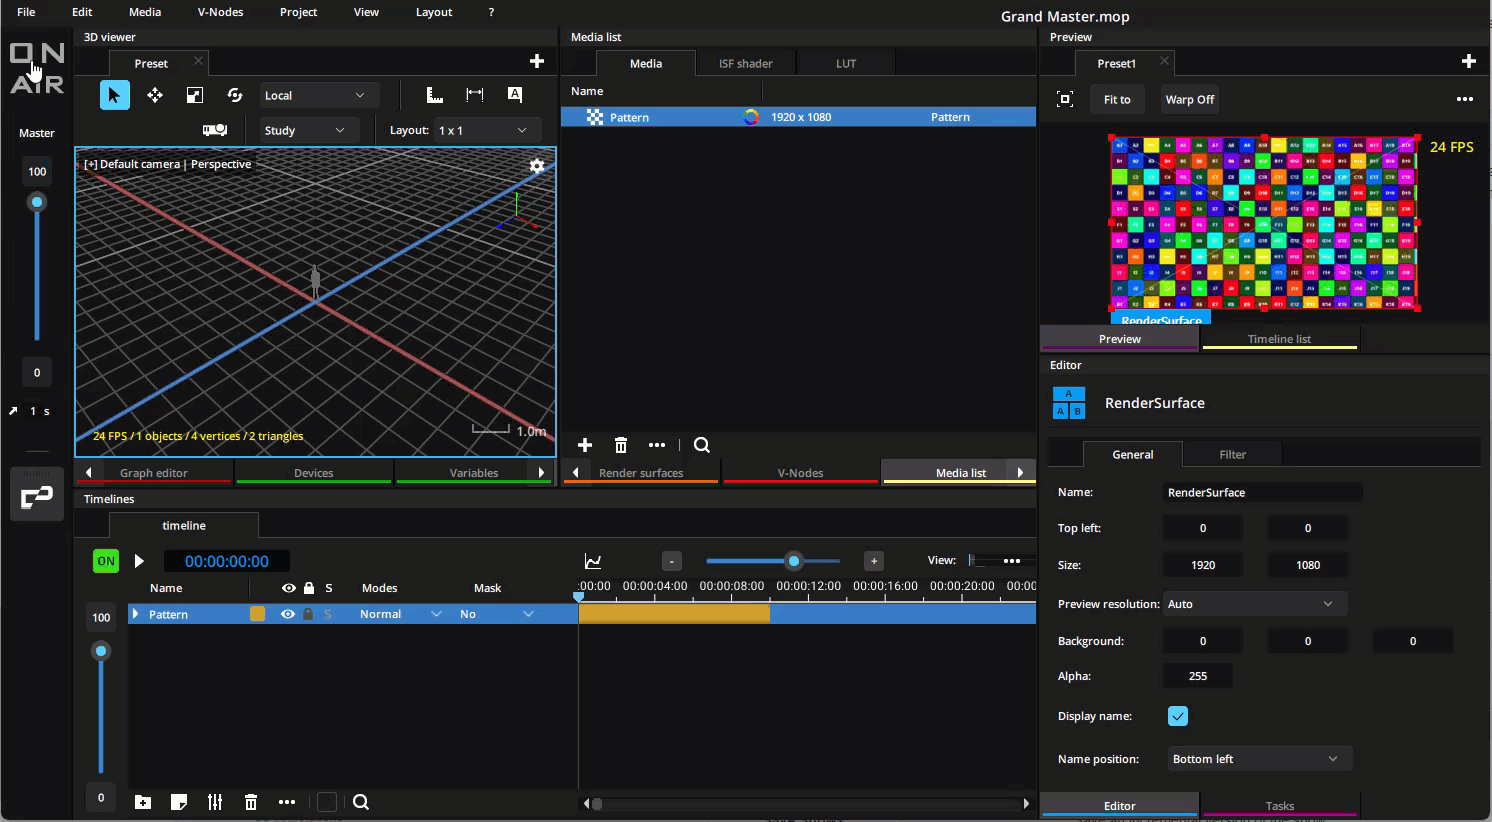Delete selected media with trash icon in Media list
The height and width of the screenshot is (822, 1492).
pos(621,445)
